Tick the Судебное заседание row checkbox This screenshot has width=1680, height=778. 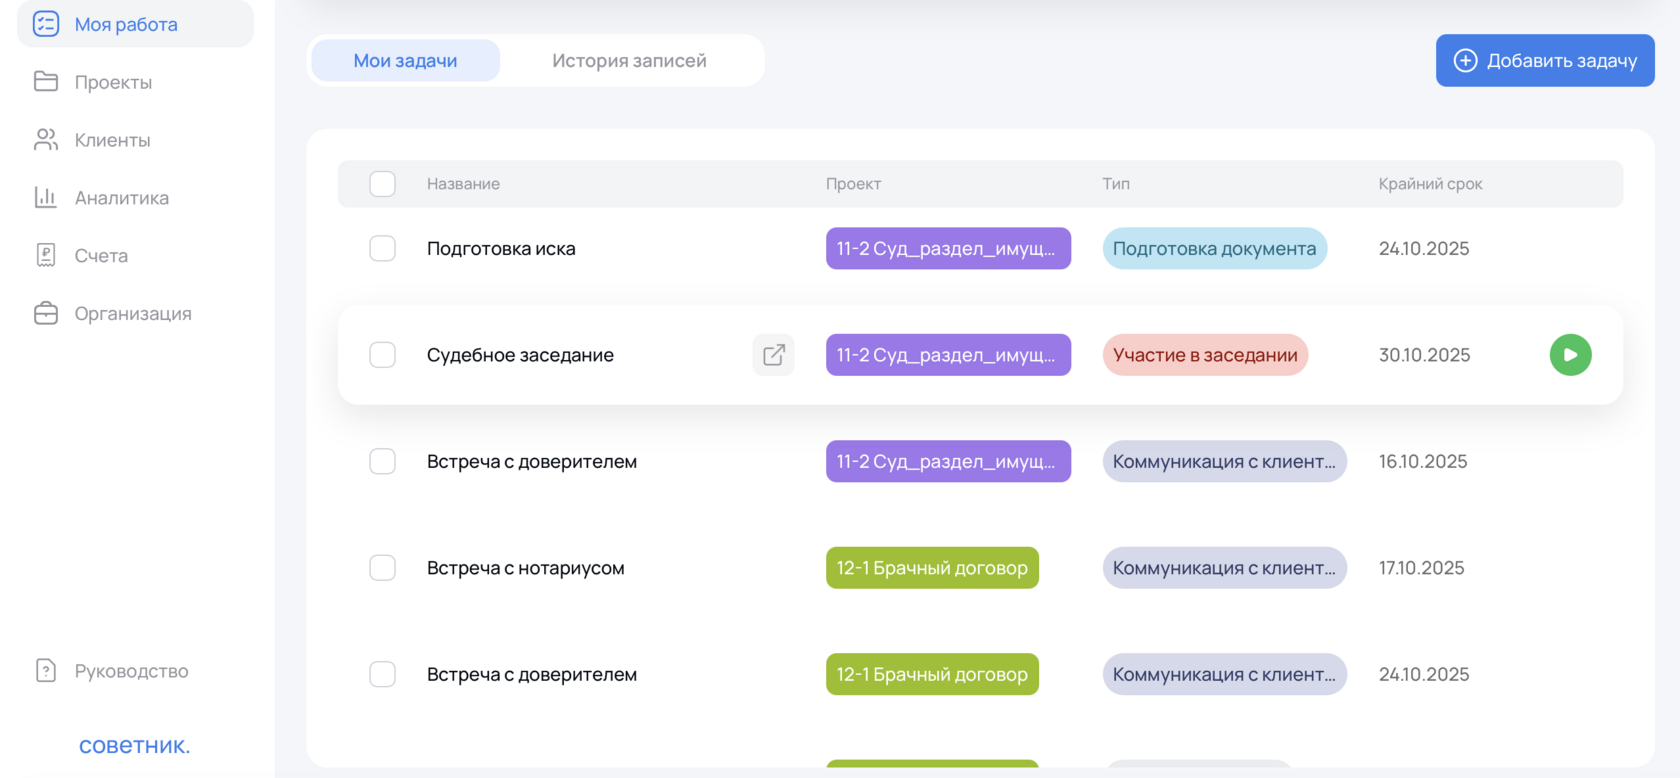pyautogui.click(x=382, y=355)
